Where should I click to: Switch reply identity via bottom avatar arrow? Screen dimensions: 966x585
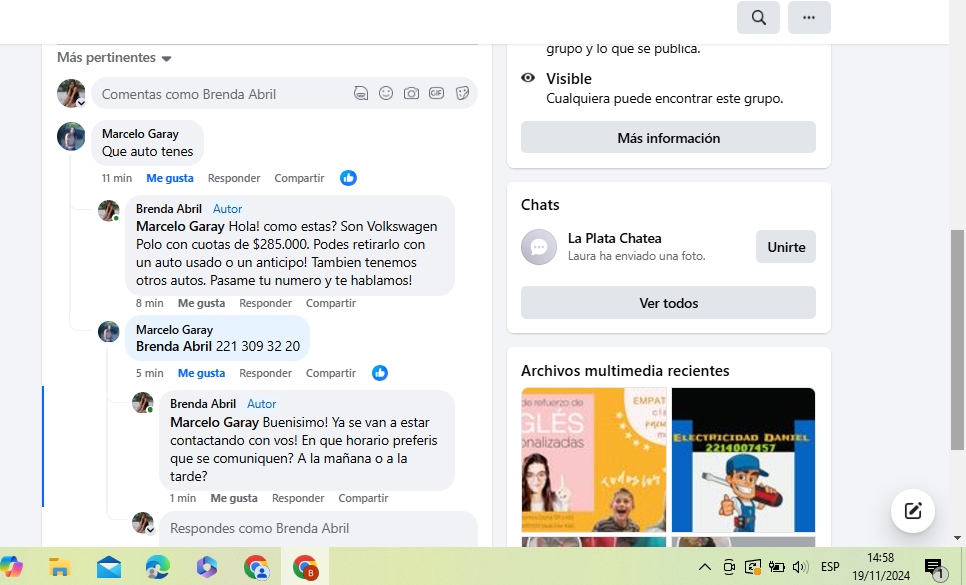(150, 530)
